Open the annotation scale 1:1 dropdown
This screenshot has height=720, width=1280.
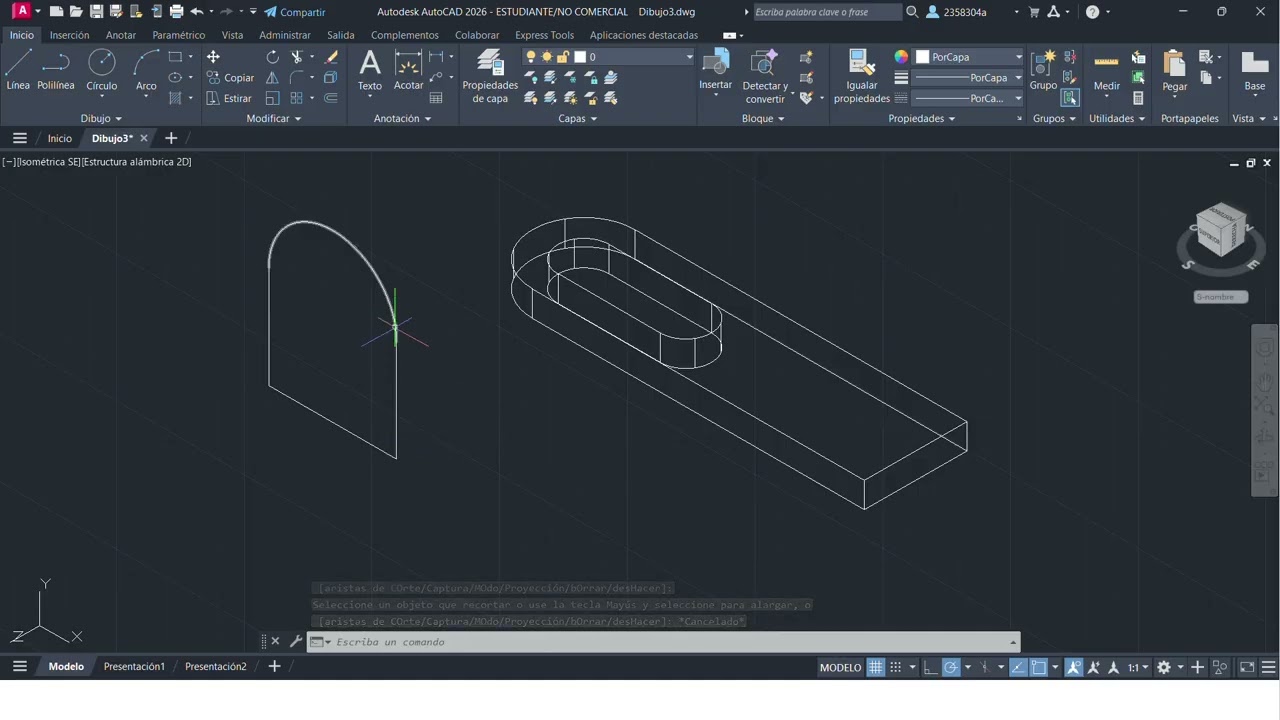1138,667
